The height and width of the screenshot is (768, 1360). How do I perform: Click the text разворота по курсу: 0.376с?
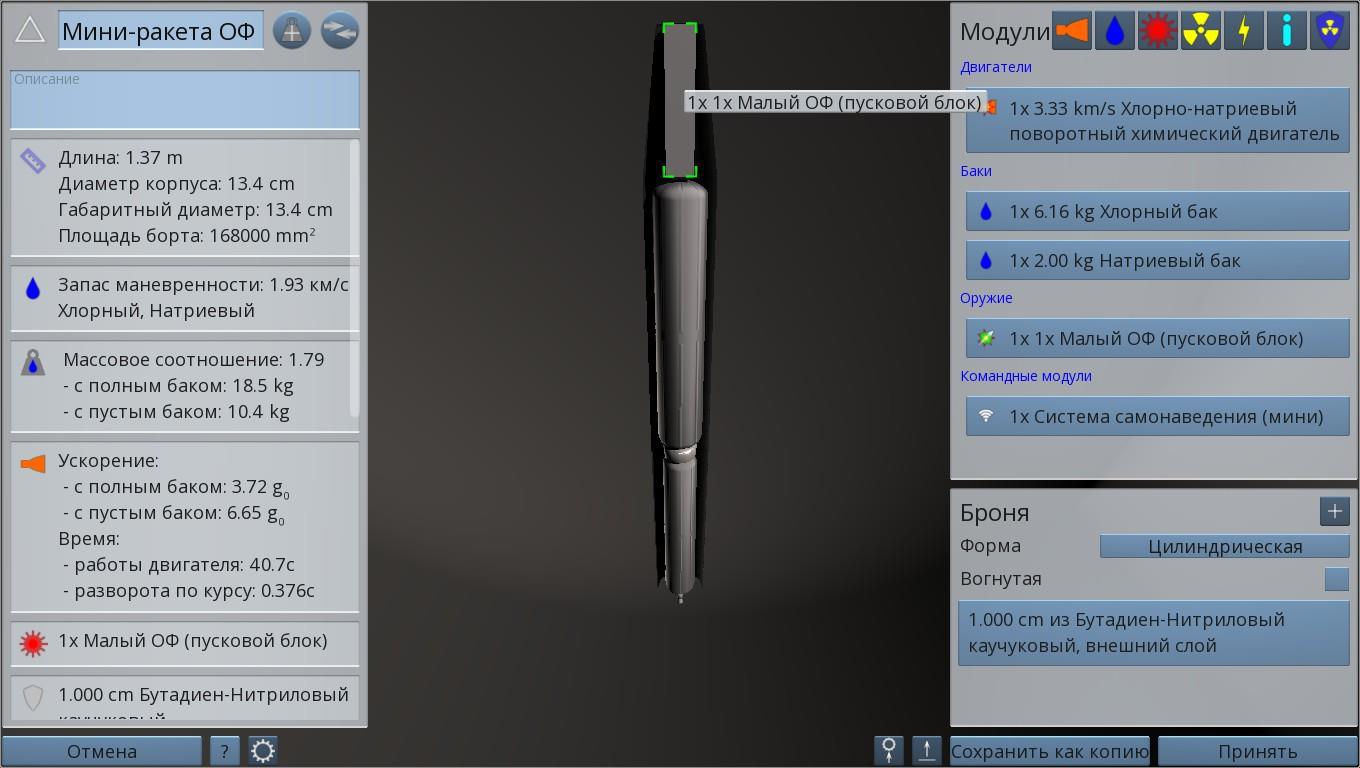tap(188, 591)
